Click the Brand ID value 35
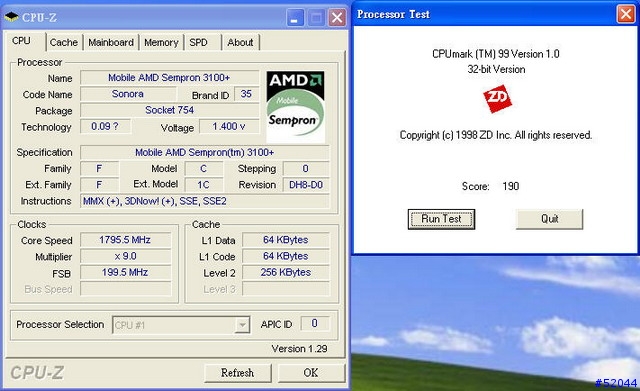This screenshot has width=640, height=391. pos(246,94)
